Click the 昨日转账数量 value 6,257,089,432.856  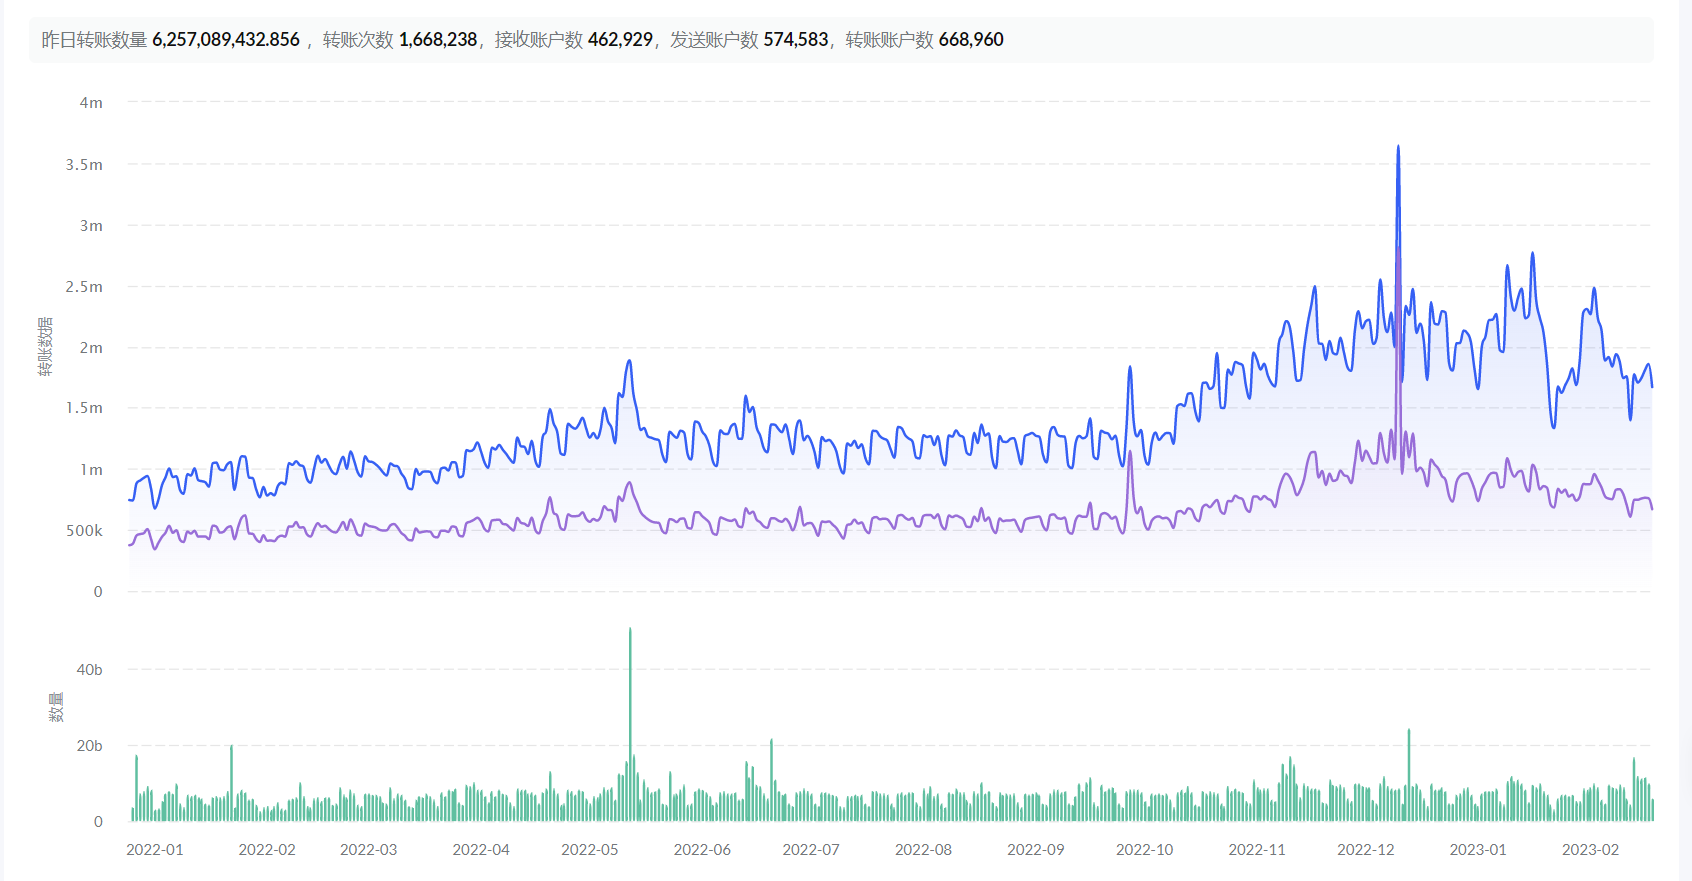coord(226,40)
